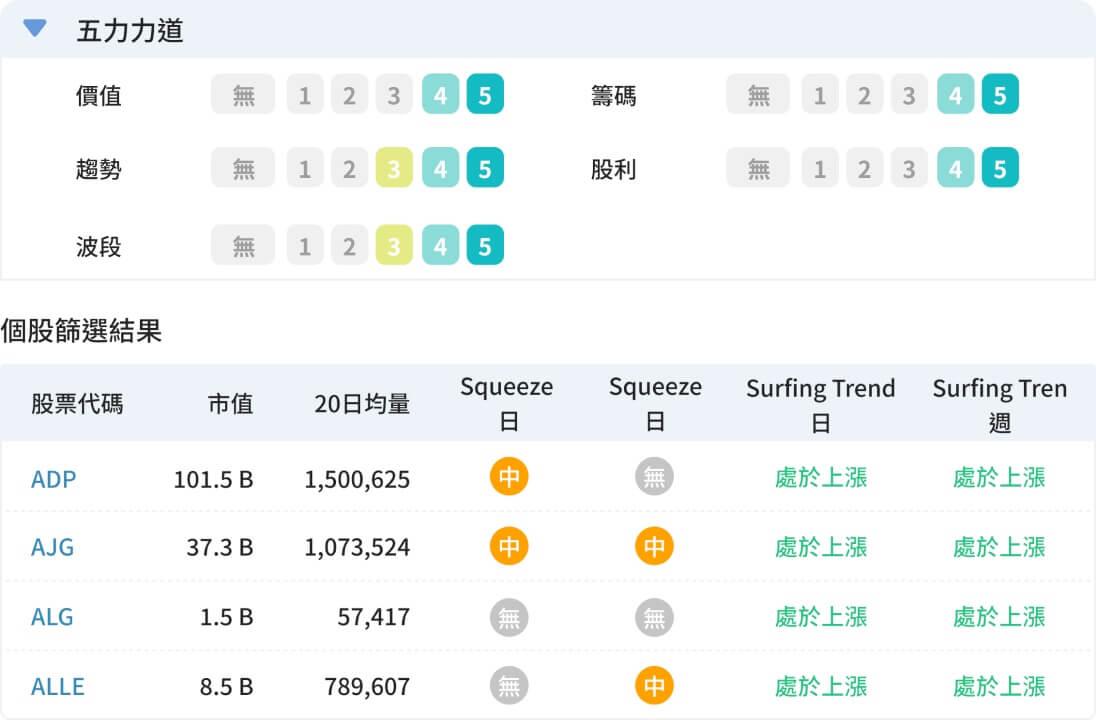The width and height of the screenshot is (1096, 720).
Task: Sort by 市值 column header
Action: [230, 404]
